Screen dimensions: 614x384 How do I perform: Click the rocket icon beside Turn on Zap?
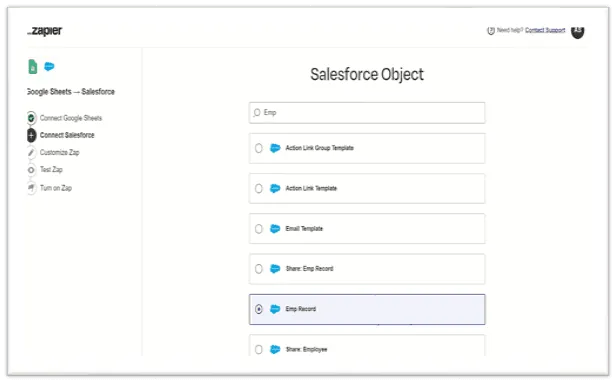[x=31, y=188]
